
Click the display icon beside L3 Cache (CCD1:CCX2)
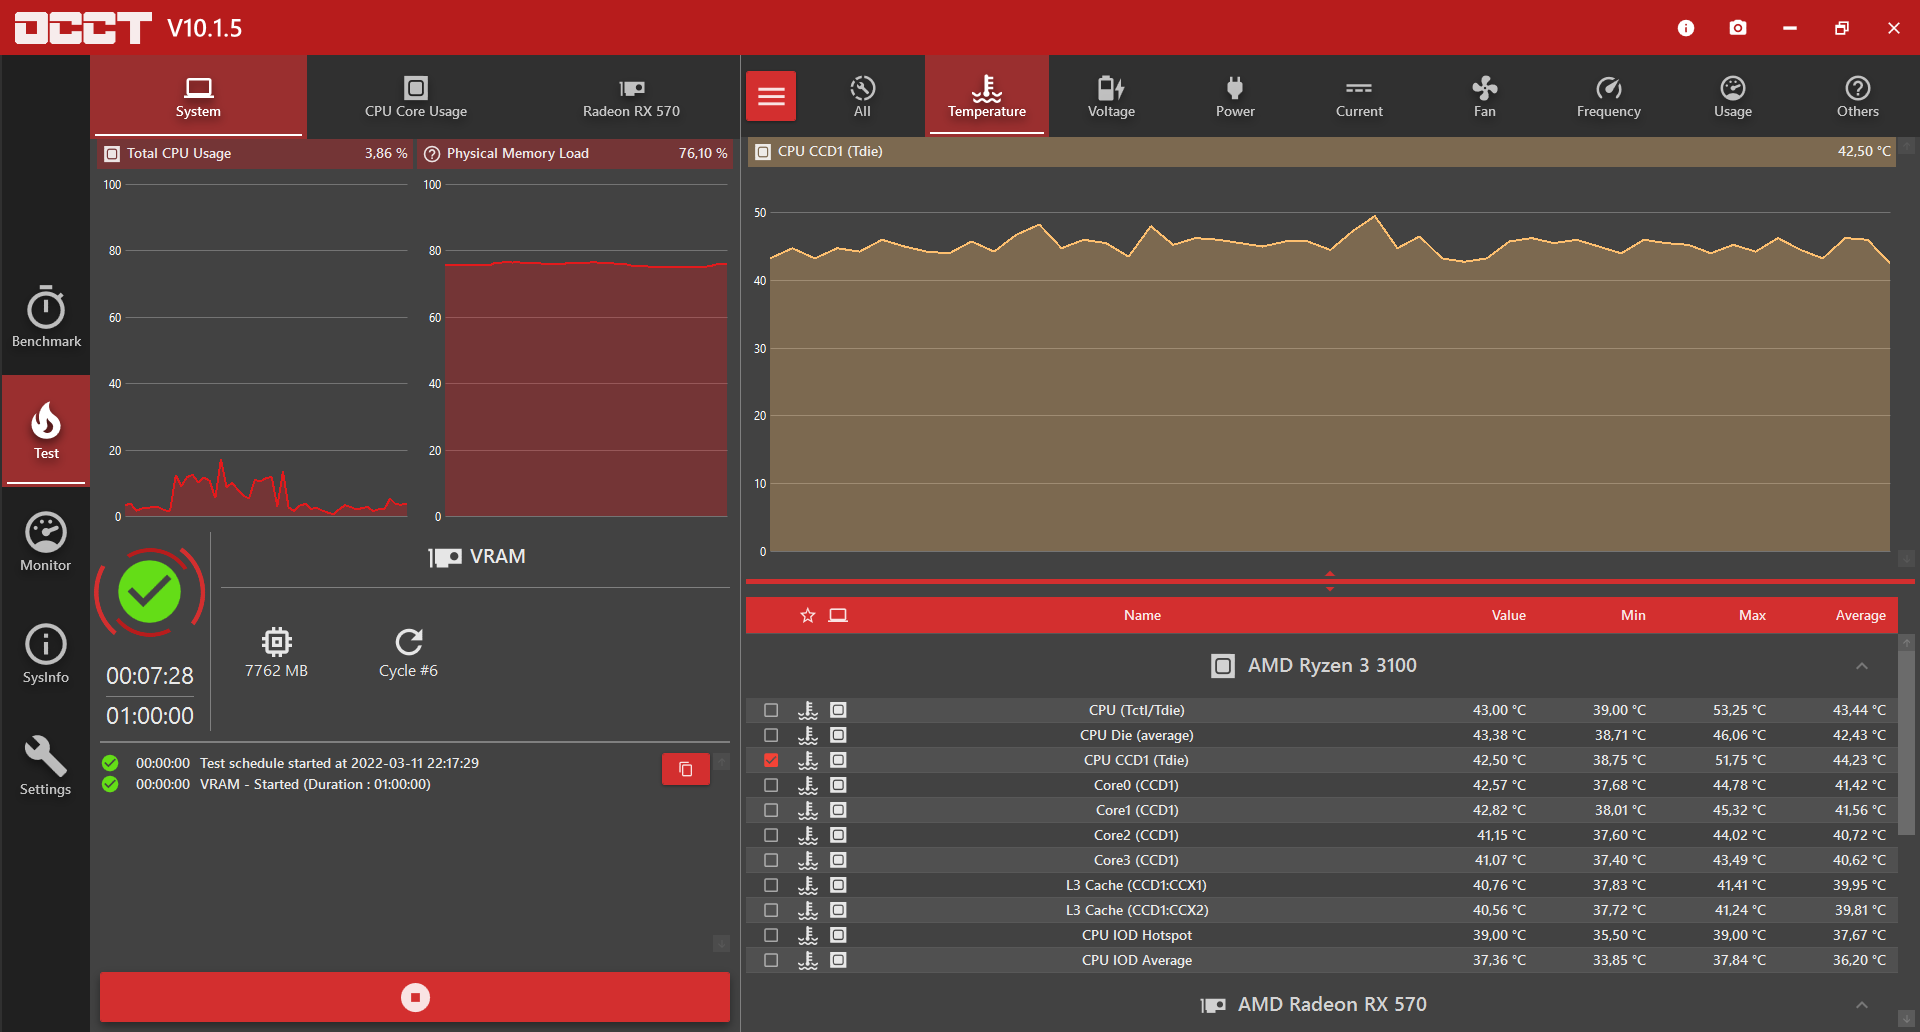(x=838, y=910)
